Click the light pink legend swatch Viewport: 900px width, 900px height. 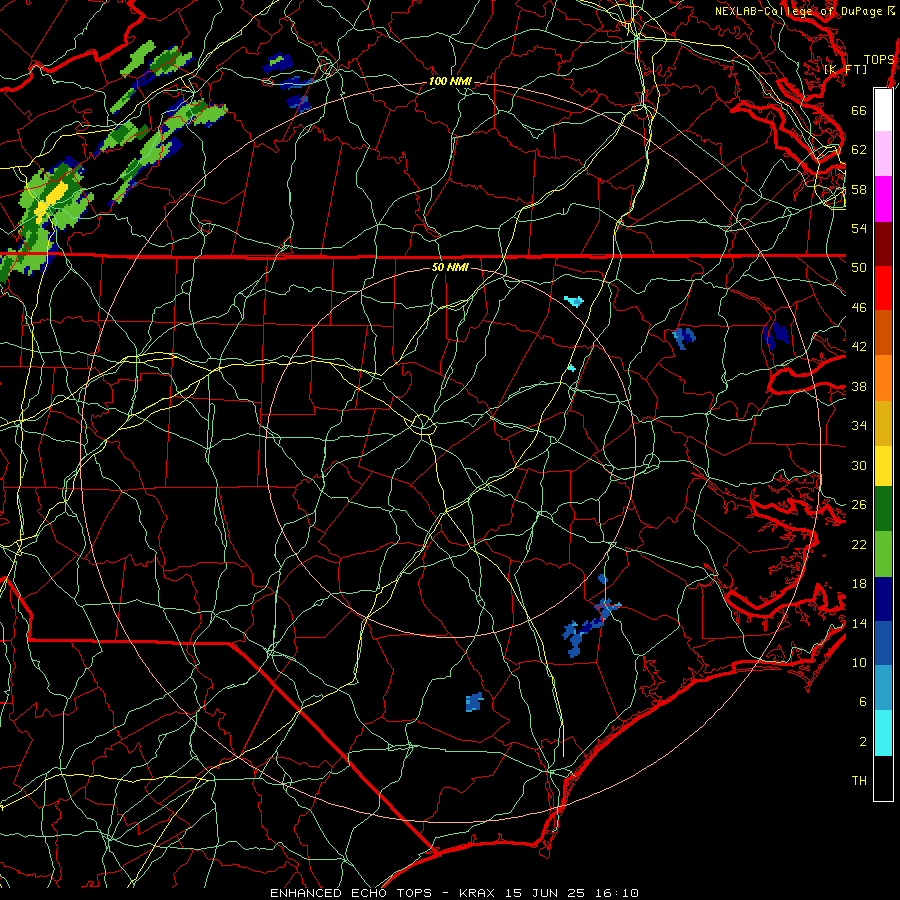point(883,153)
